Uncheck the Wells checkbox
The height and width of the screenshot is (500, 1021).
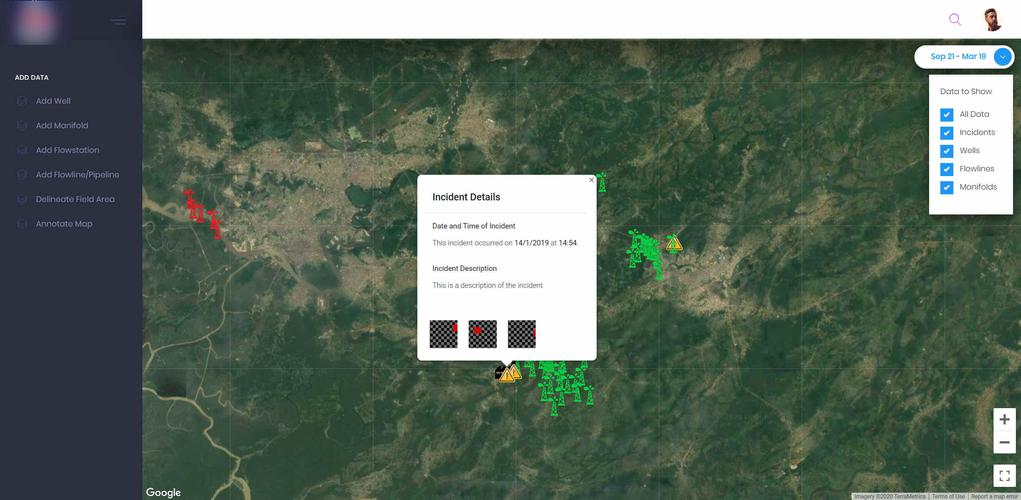click(x=947, y=151)
